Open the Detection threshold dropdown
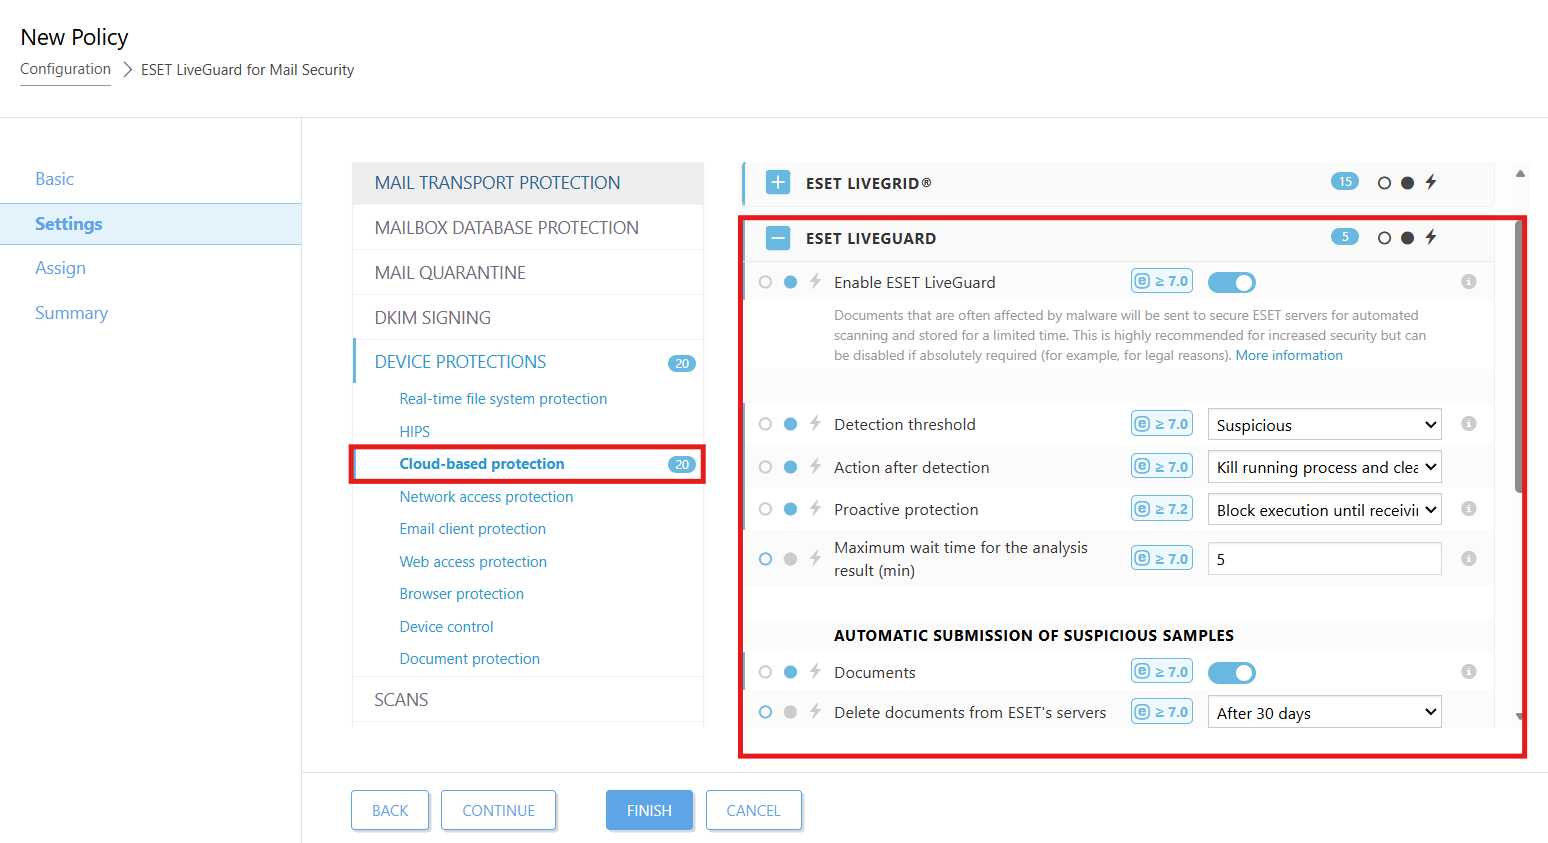The height and width of the screenshot is (843, 1548). [1324, 425]
